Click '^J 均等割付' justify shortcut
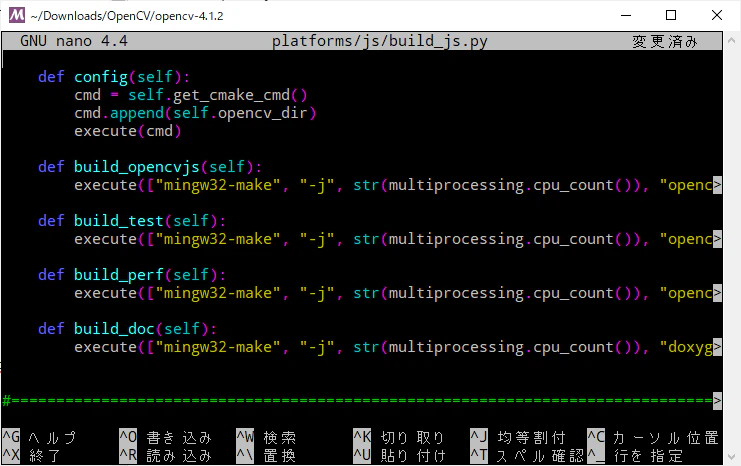 coord(517,438)
